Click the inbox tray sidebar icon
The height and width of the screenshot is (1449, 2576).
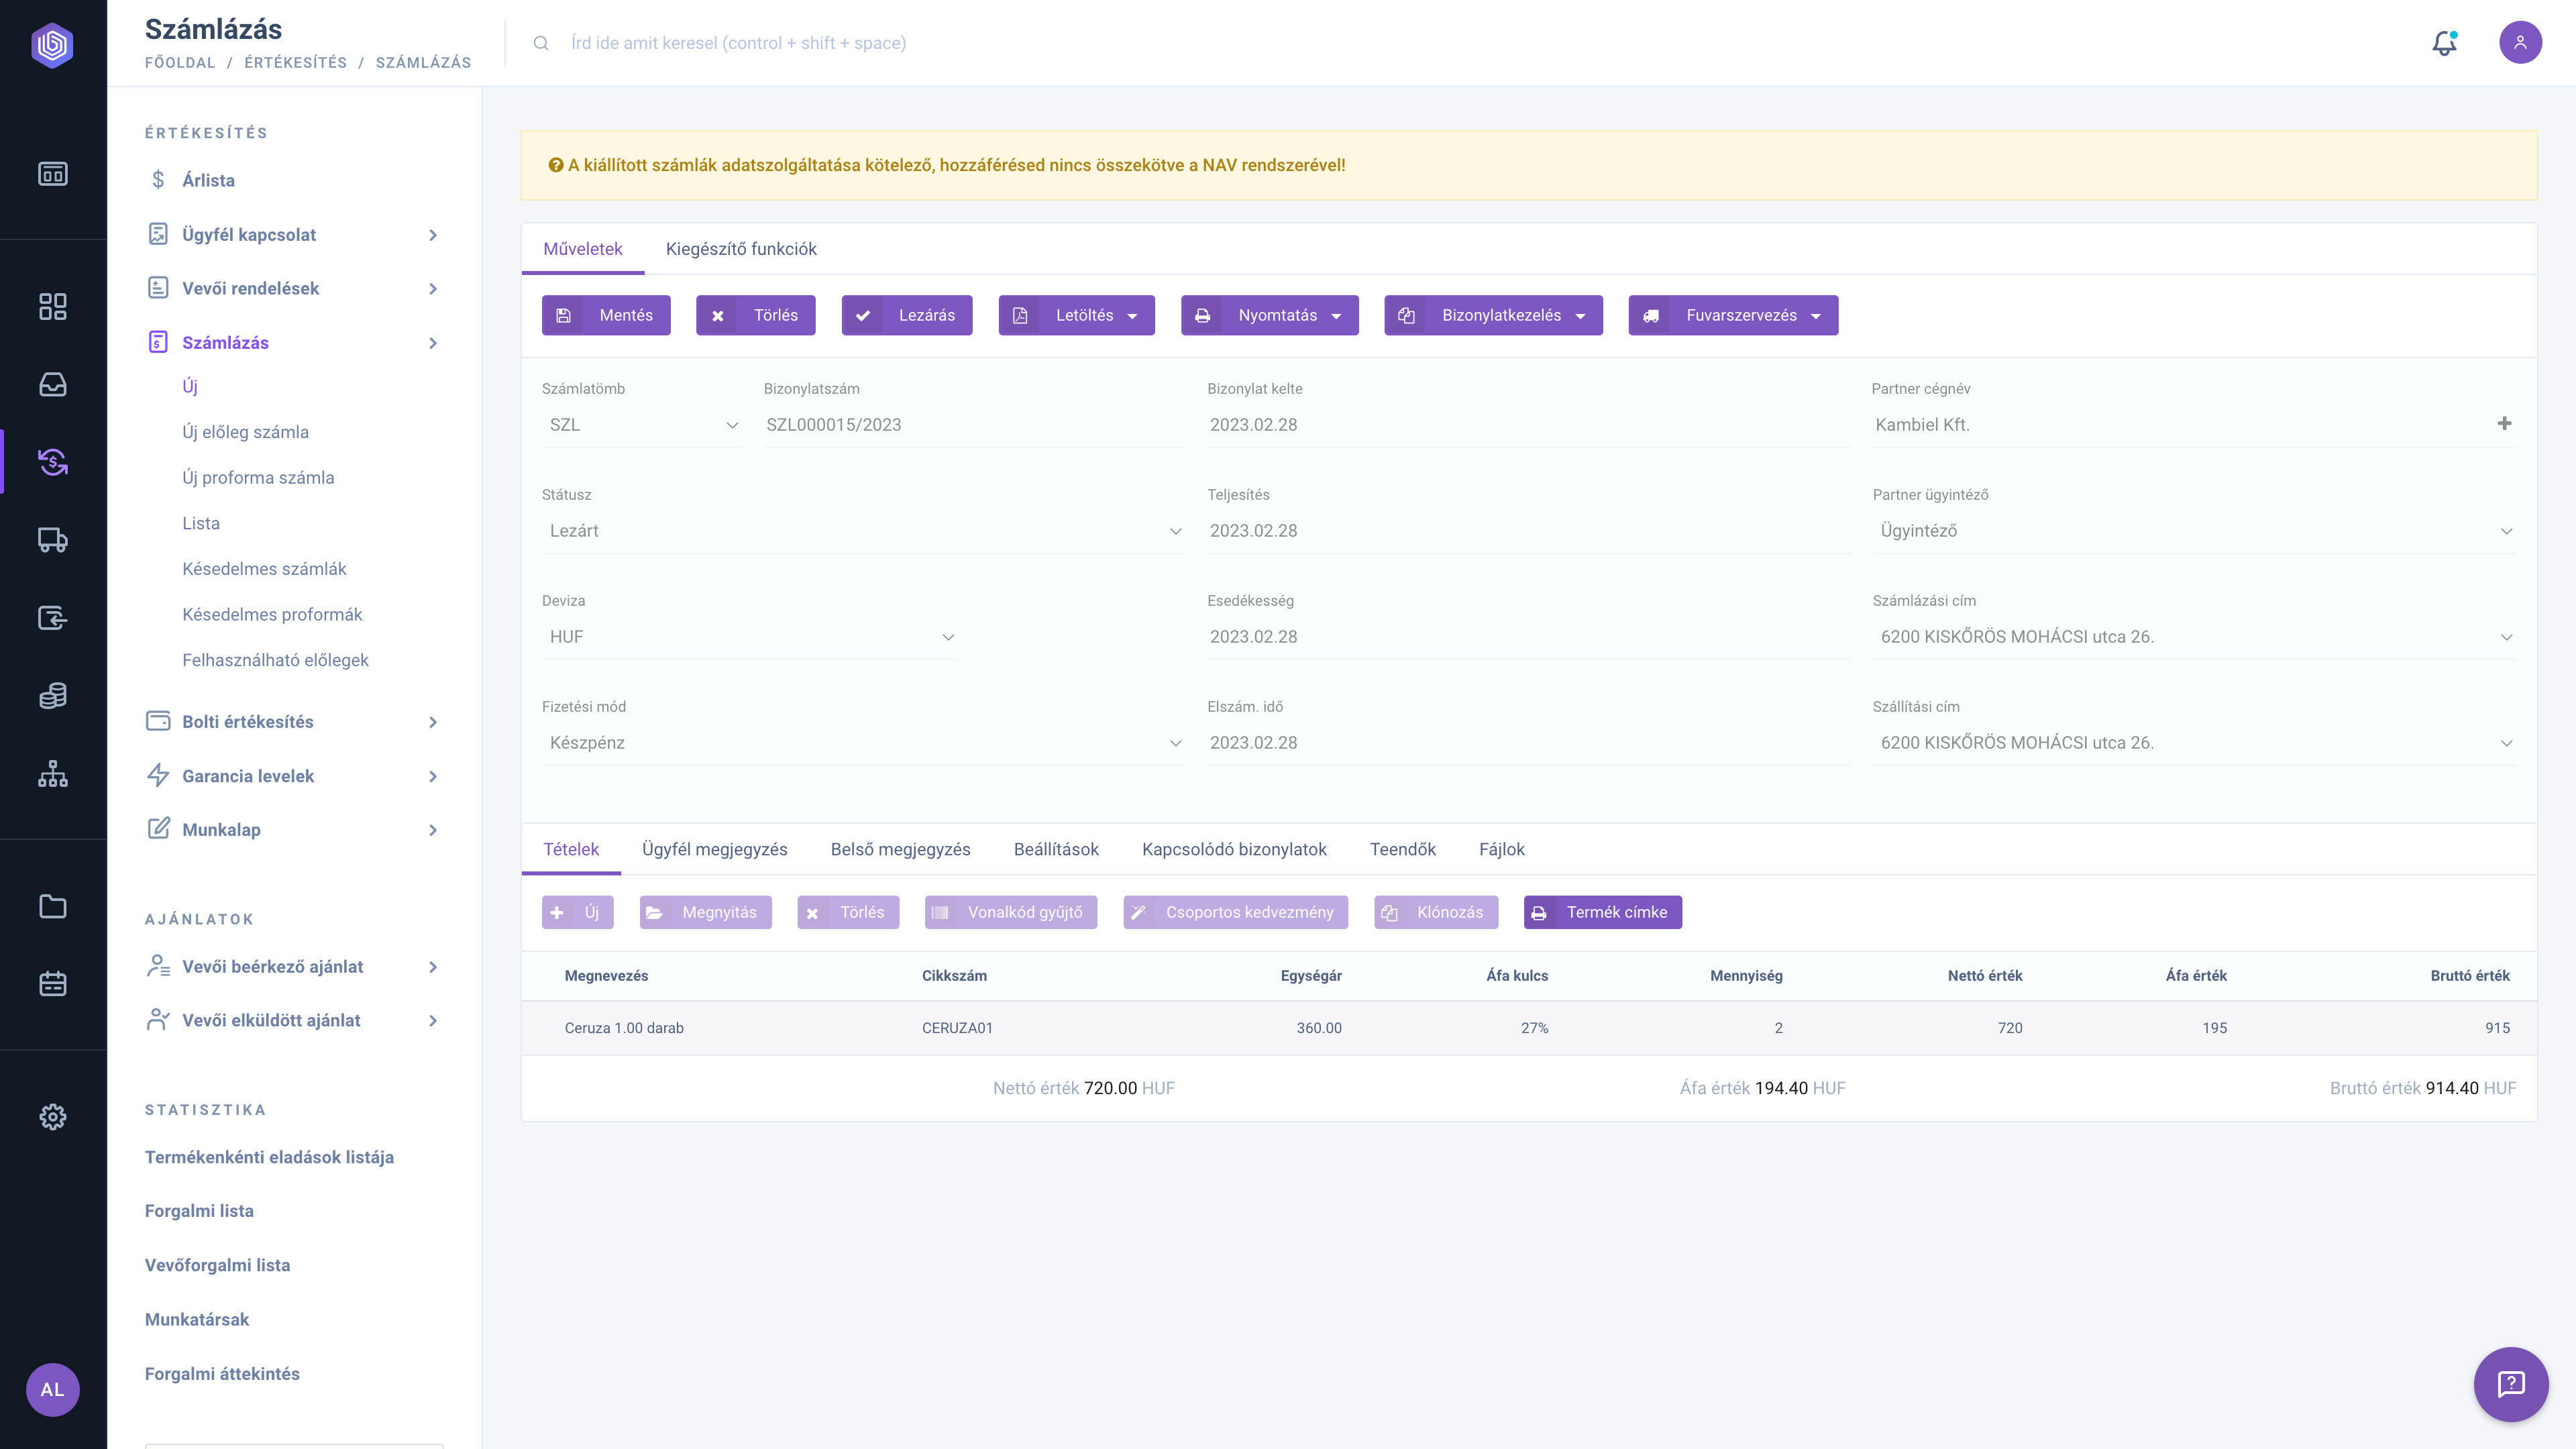coord(53,384)
